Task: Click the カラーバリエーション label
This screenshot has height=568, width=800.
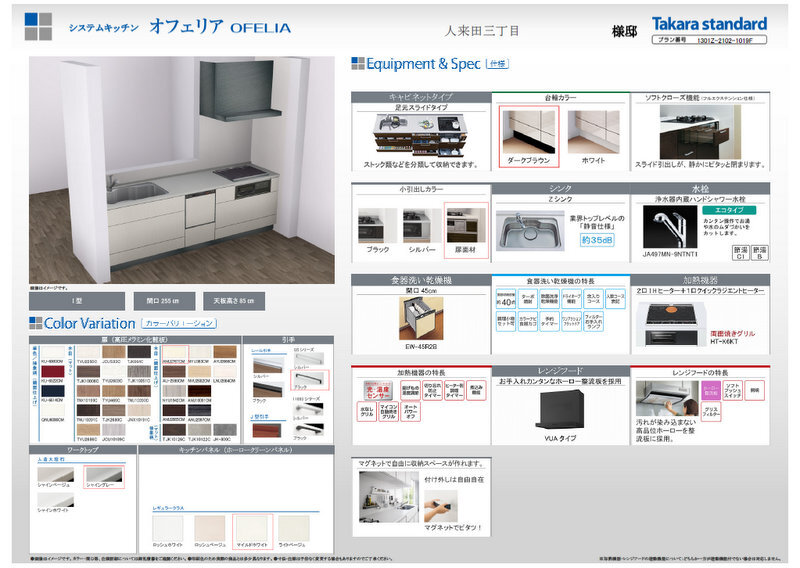Action: pos(179,323)
